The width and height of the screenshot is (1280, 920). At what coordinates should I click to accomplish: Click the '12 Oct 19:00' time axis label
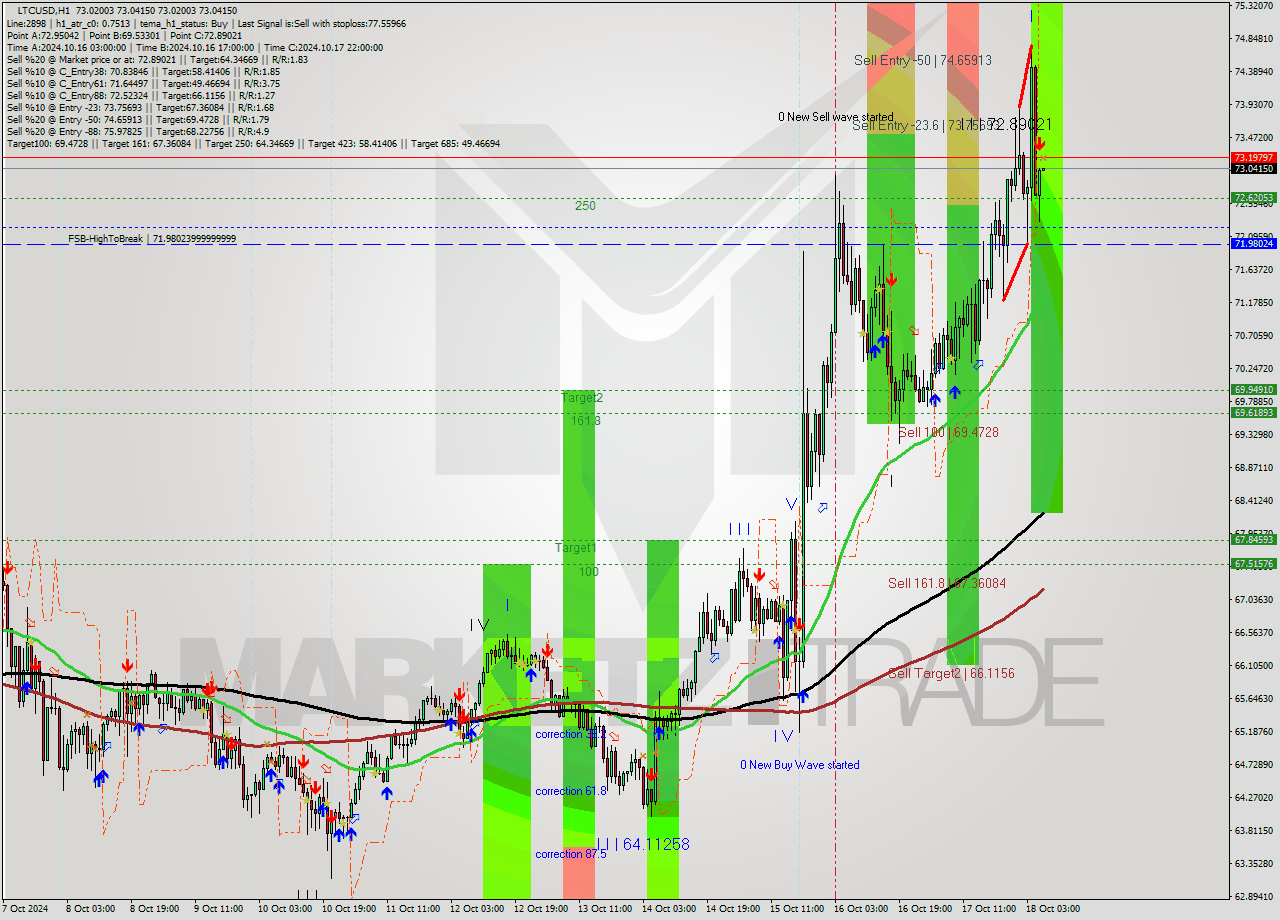539,909
